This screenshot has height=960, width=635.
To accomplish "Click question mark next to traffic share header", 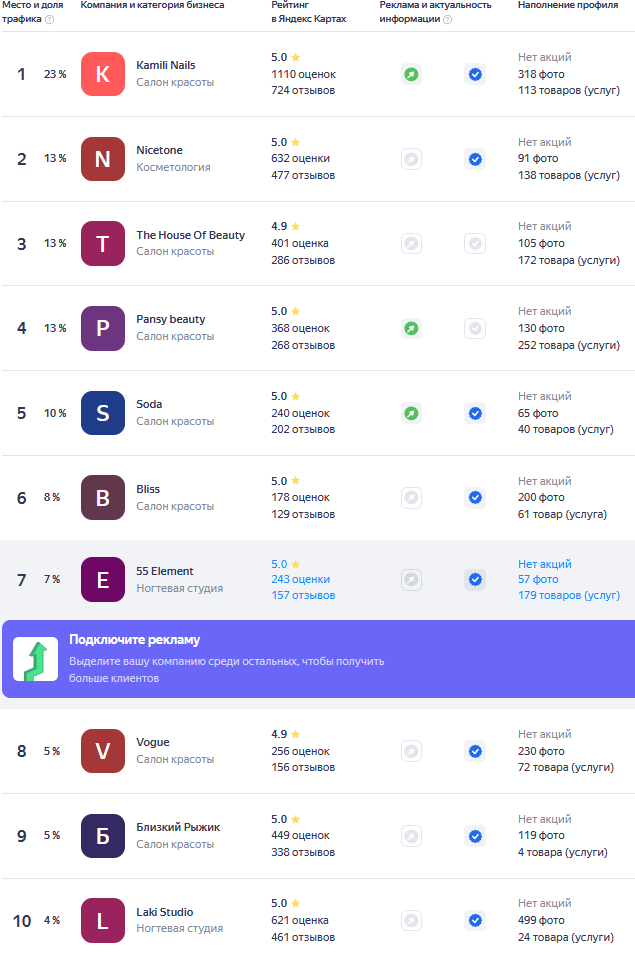I will click(50, 19).
